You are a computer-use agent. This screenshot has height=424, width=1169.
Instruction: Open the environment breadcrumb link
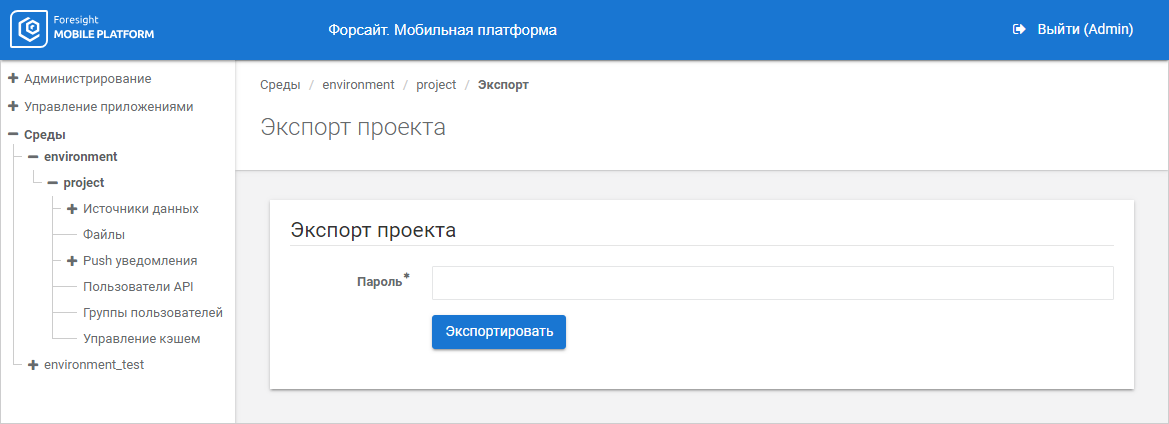pos(358,85)
